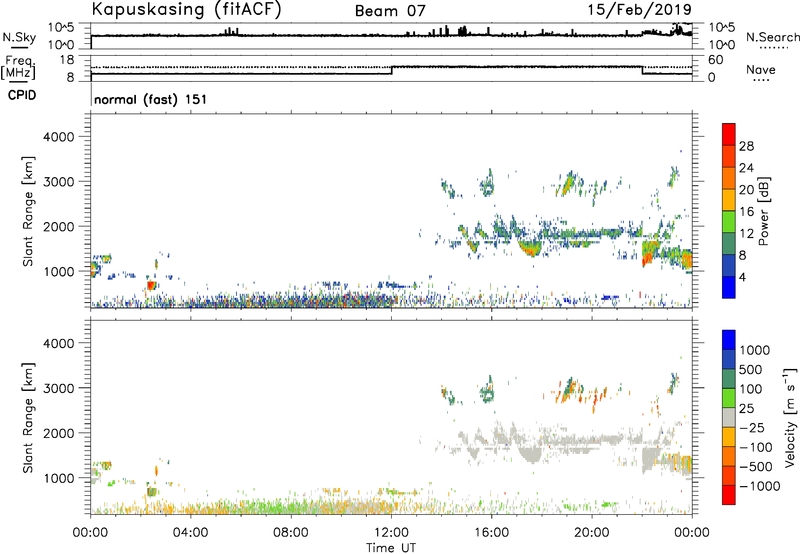Click the '3000' tick on the velocity panel
The image size is (800, 554).
[58, 388]
